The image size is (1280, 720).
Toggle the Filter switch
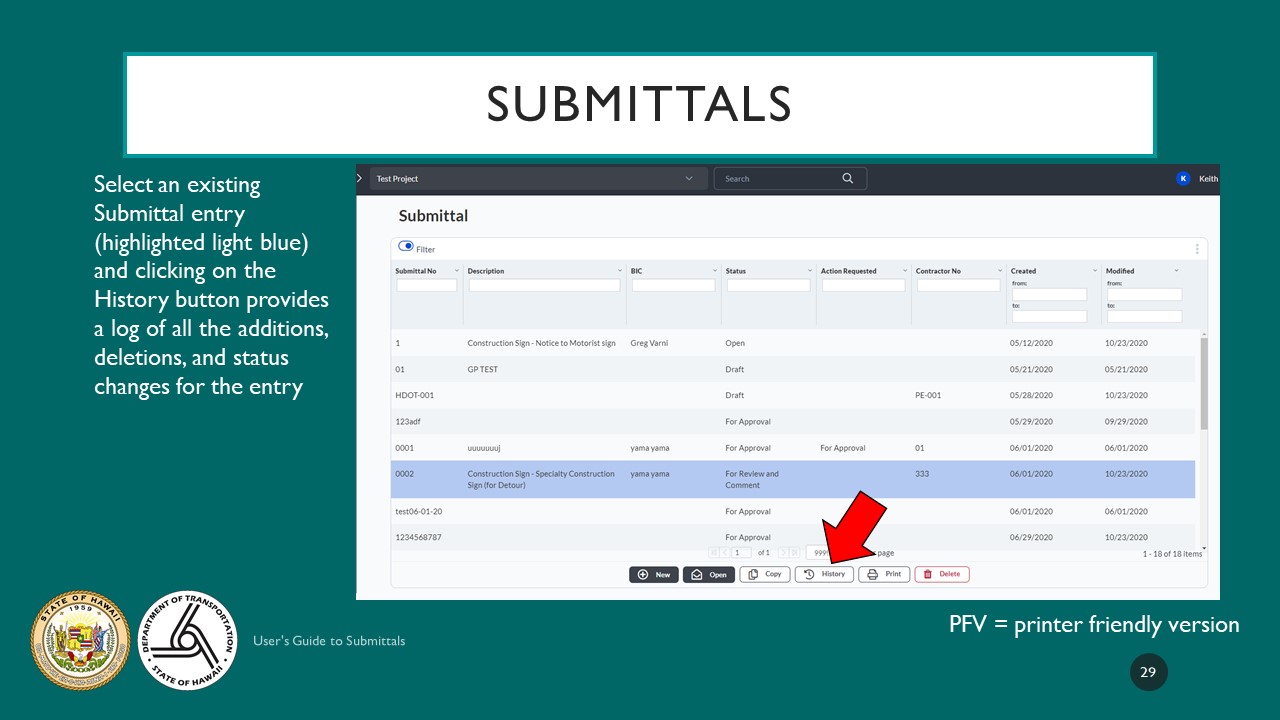pyautogui.click(x=406, y=246)
